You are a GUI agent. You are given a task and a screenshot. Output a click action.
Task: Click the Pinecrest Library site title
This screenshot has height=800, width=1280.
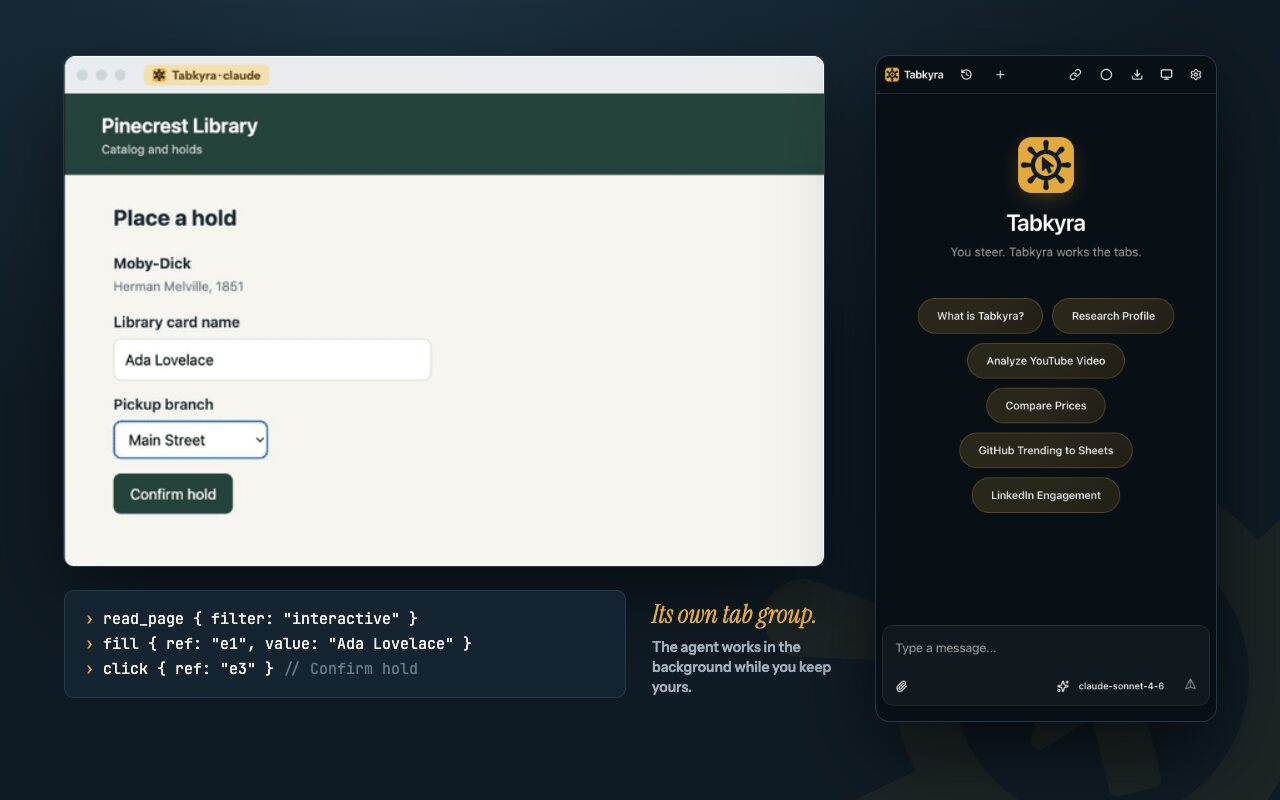(180, 126)
